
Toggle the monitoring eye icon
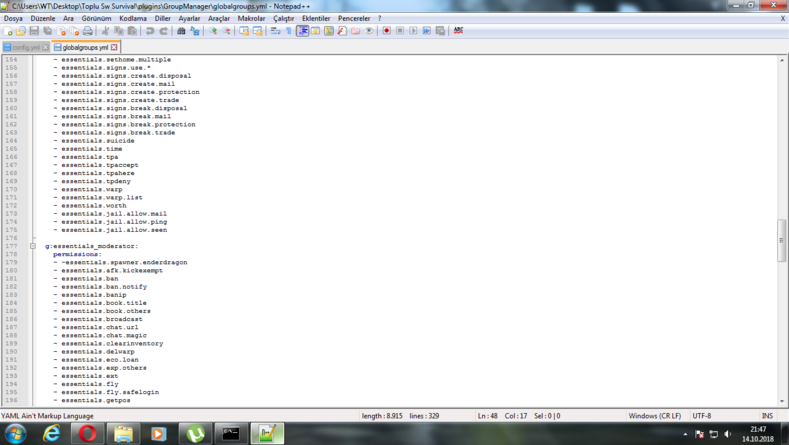click(369, 31)
